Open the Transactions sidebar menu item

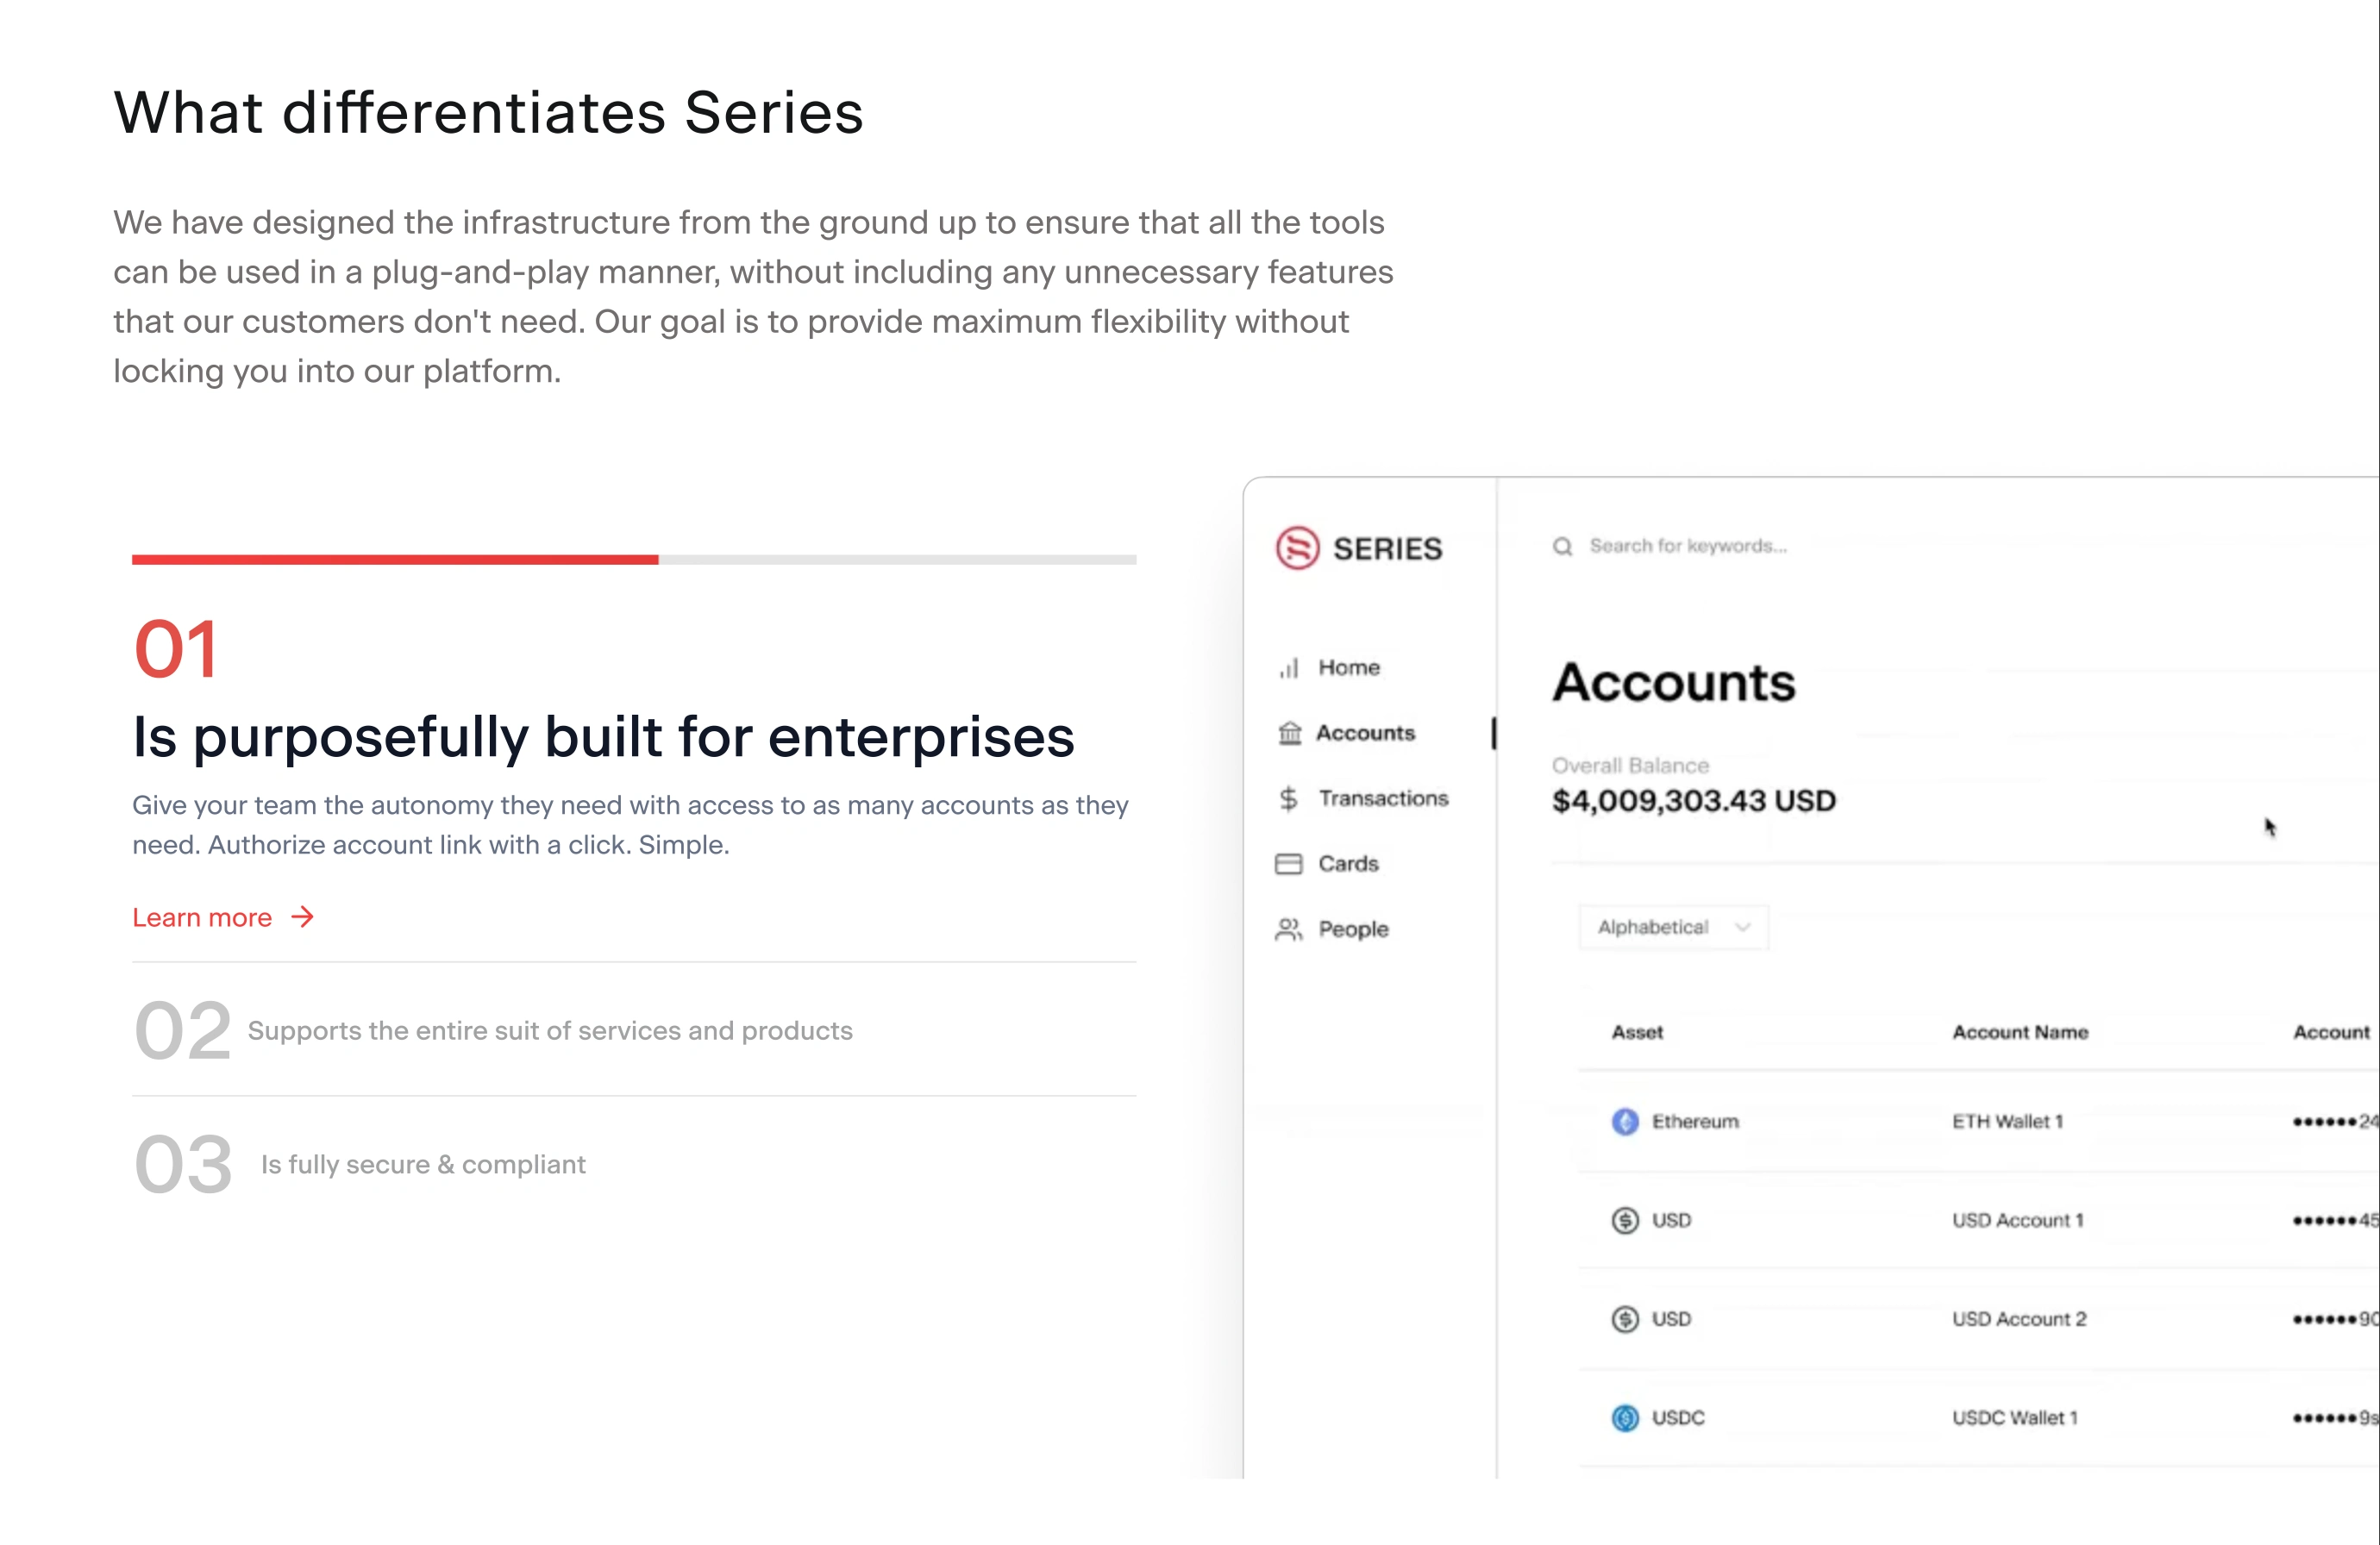pyautogui.click(x=1383, y=798)
